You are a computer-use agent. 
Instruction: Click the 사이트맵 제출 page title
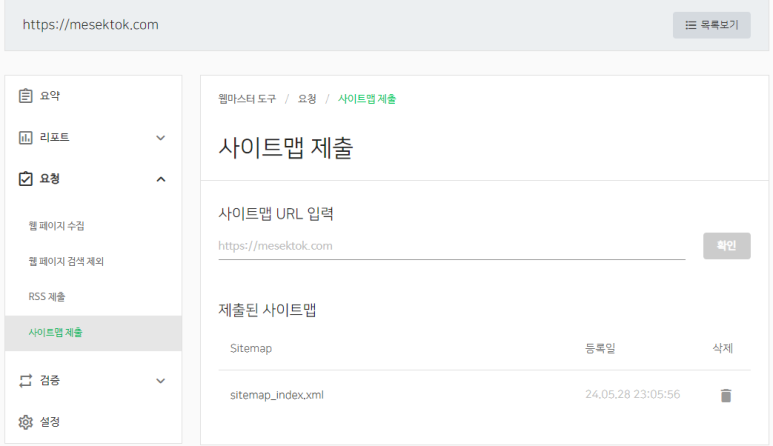click(286, 147)
